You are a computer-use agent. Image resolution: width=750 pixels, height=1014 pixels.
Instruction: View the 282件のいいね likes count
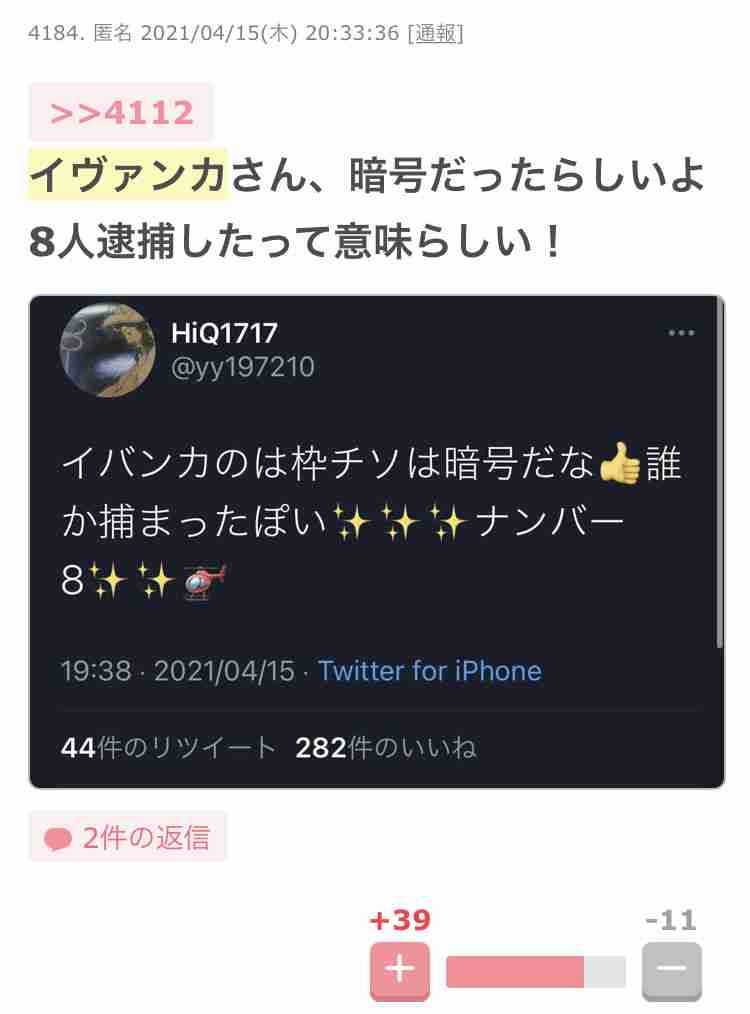pyautogui.click(x=386, y=748)
